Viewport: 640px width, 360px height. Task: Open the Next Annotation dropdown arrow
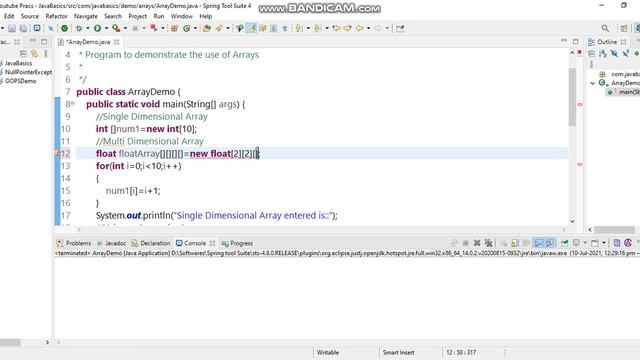(308, 28)
